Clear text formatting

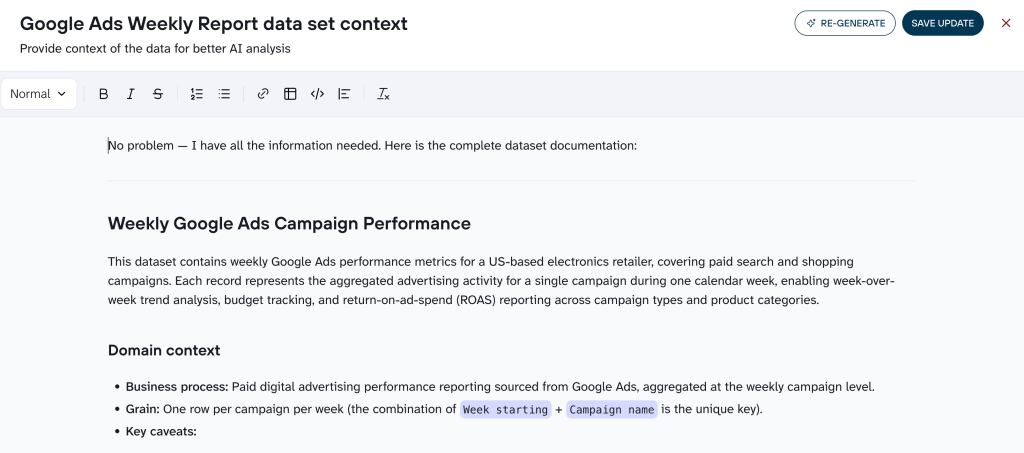pos(383,94)
